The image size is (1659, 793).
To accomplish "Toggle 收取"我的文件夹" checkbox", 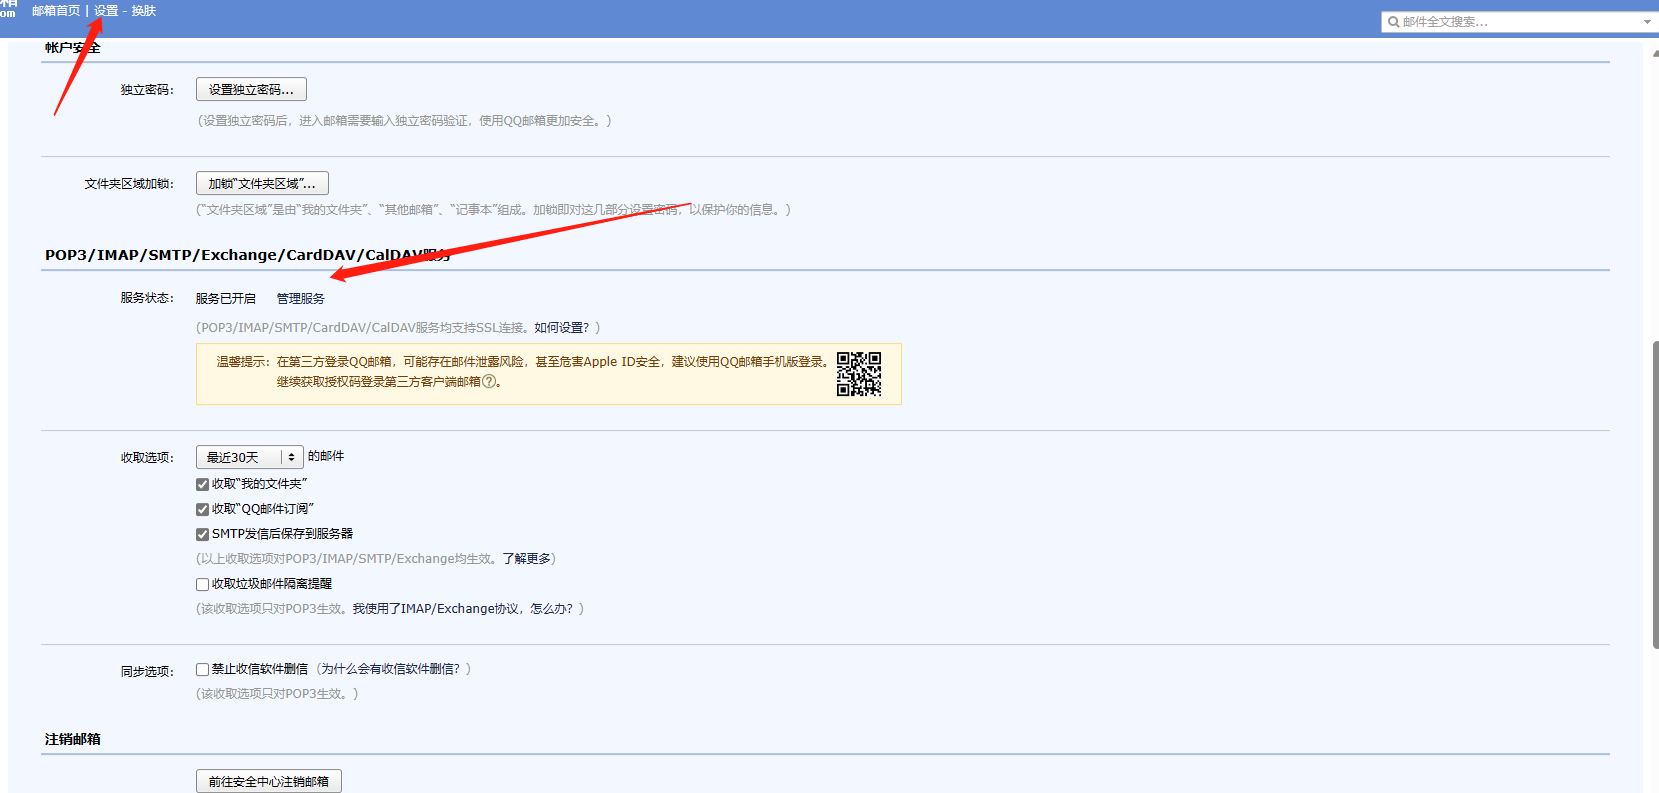I will 203,484.
